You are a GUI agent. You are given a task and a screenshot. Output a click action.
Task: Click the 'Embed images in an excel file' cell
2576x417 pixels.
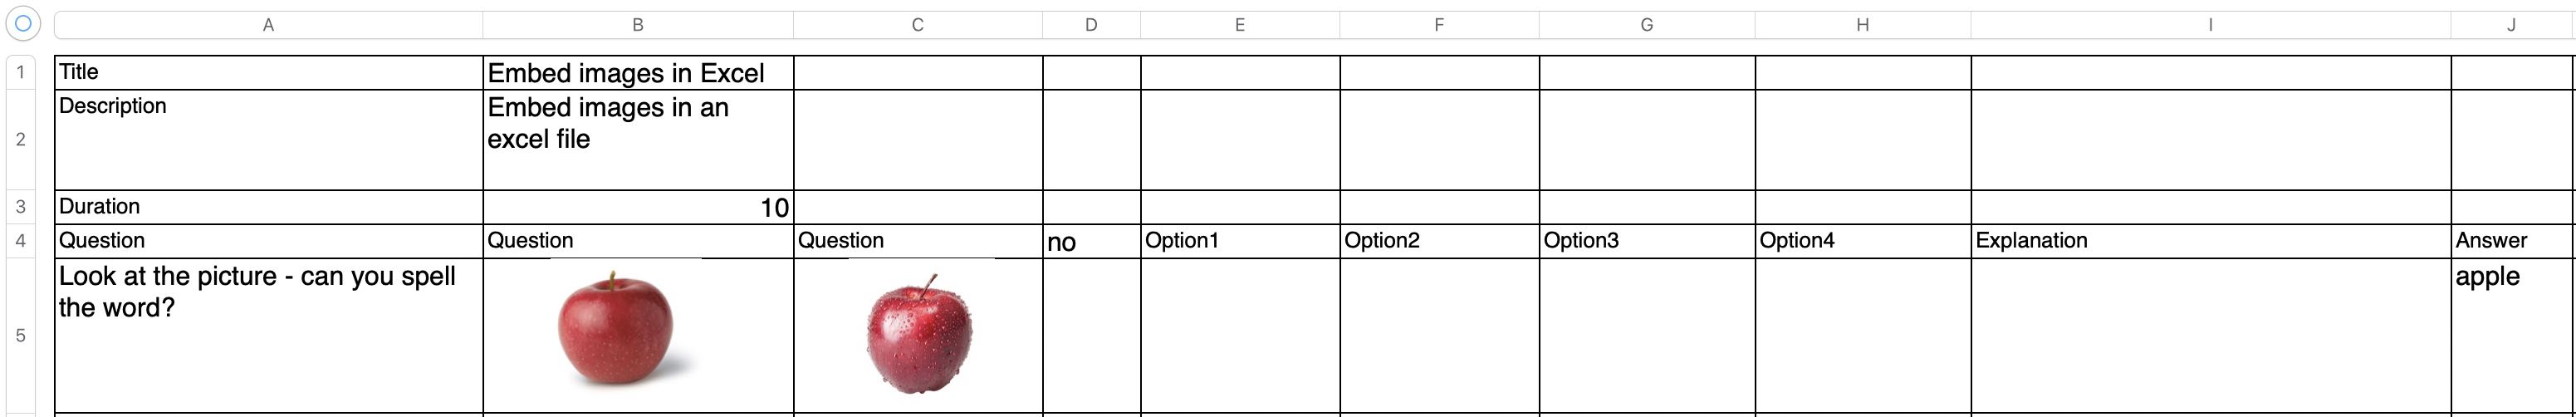(638, 139)
